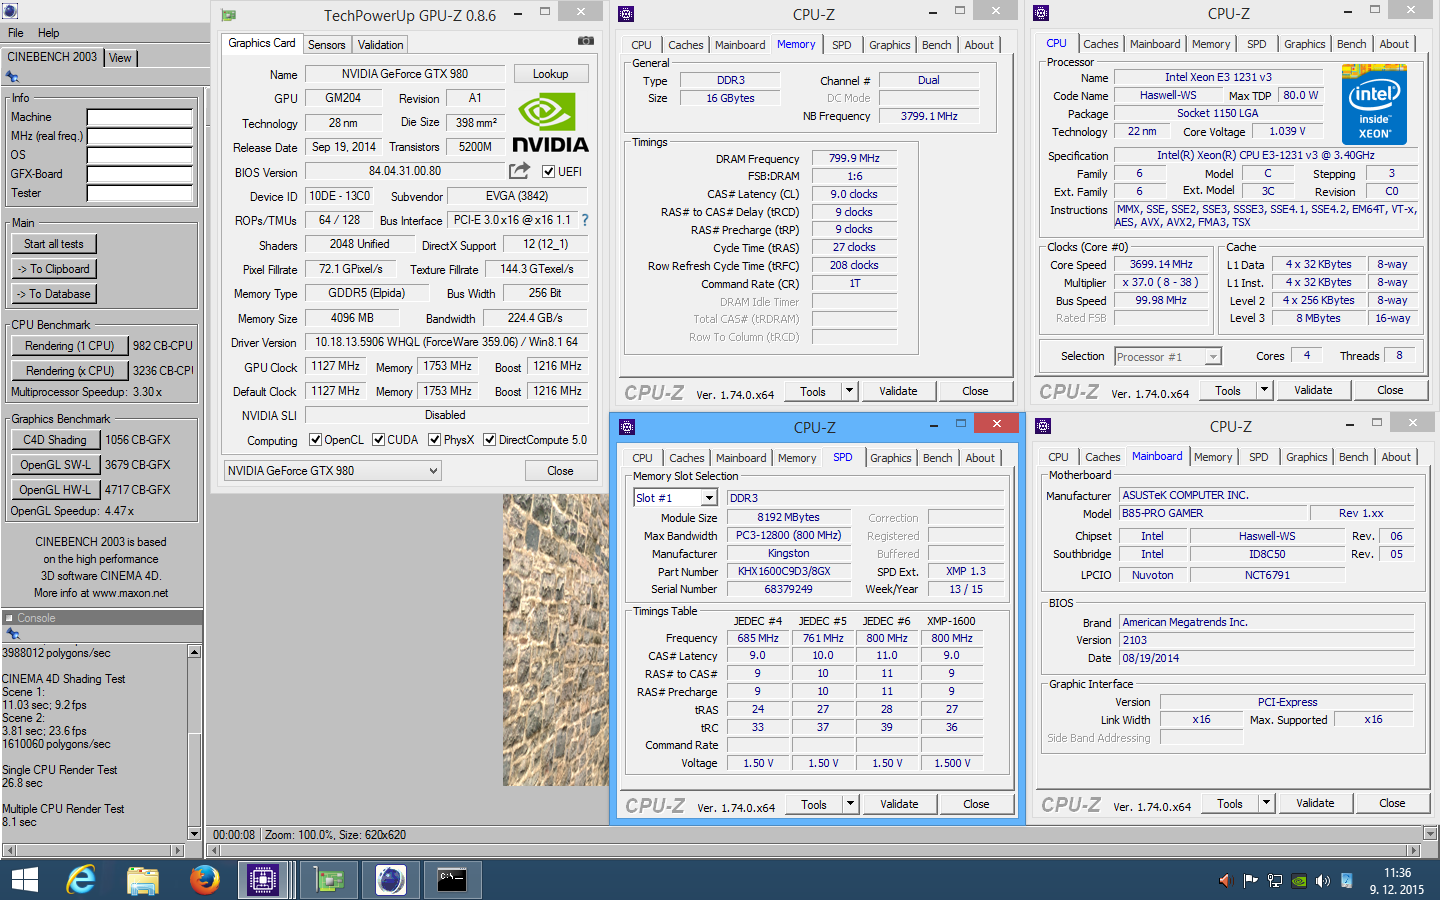Switch to CPU-Z taskbar icon
Viewport: 1440px width, 900px height.
click(x=263, y=880)
